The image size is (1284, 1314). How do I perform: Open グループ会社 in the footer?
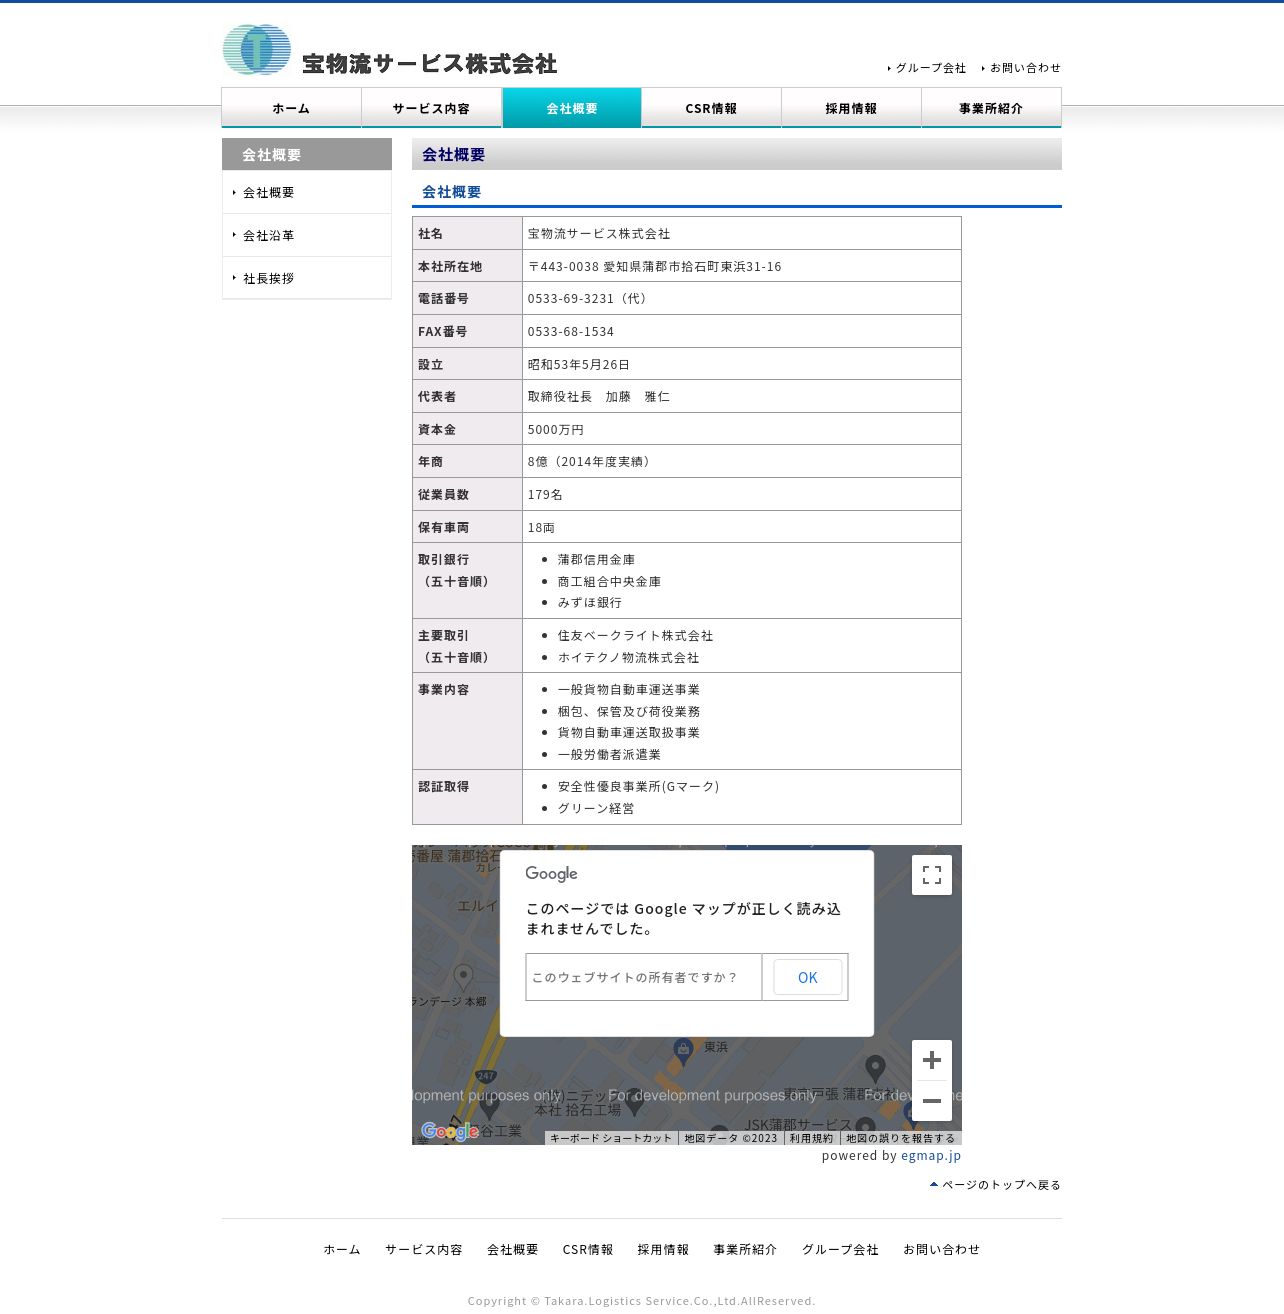tap(840, 1249)
